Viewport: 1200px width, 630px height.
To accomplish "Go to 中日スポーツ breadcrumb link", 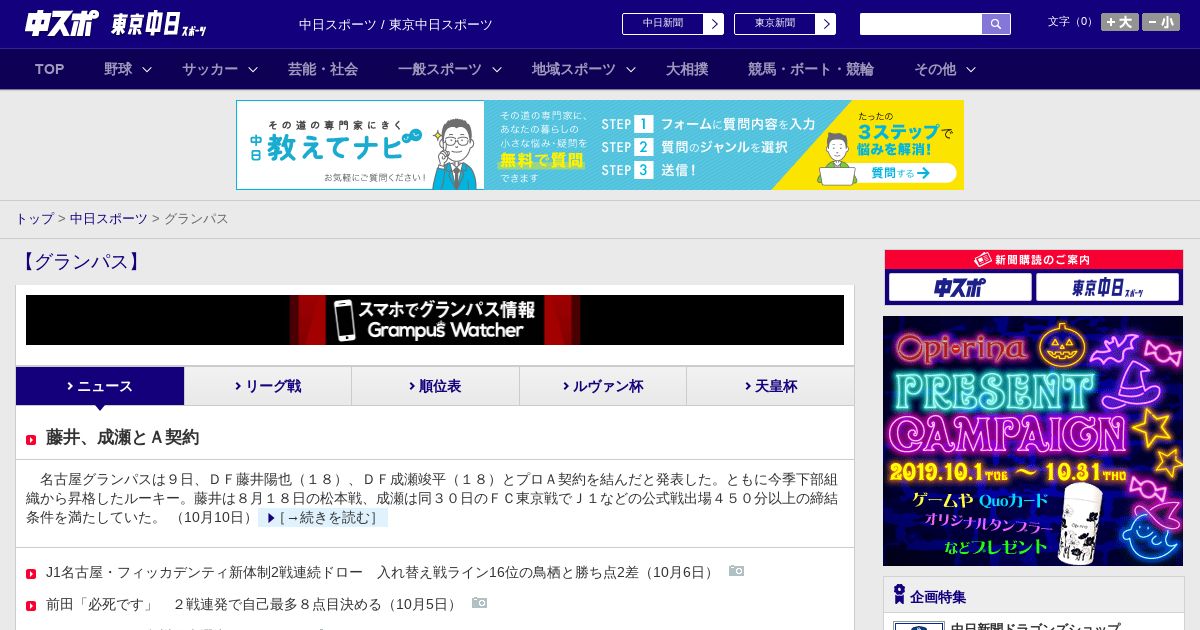I will coord(109,218).
